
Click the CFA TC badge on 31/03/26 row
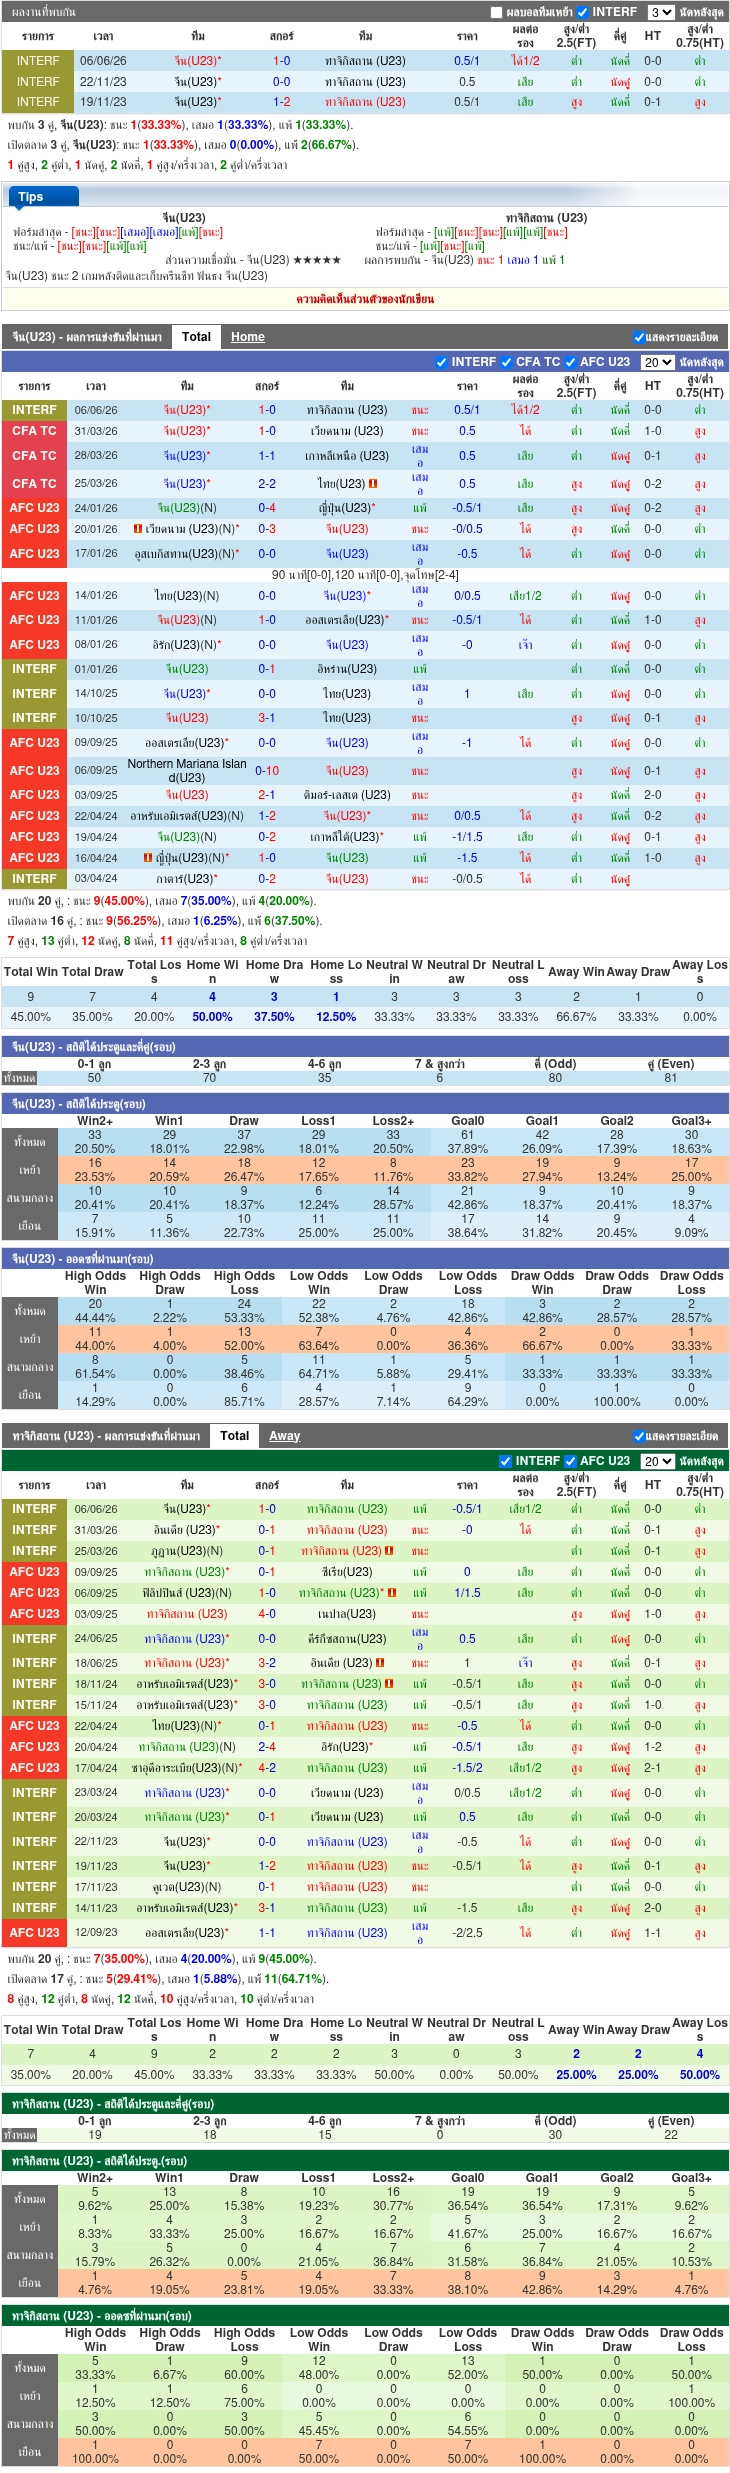click(x=34, y=431)
